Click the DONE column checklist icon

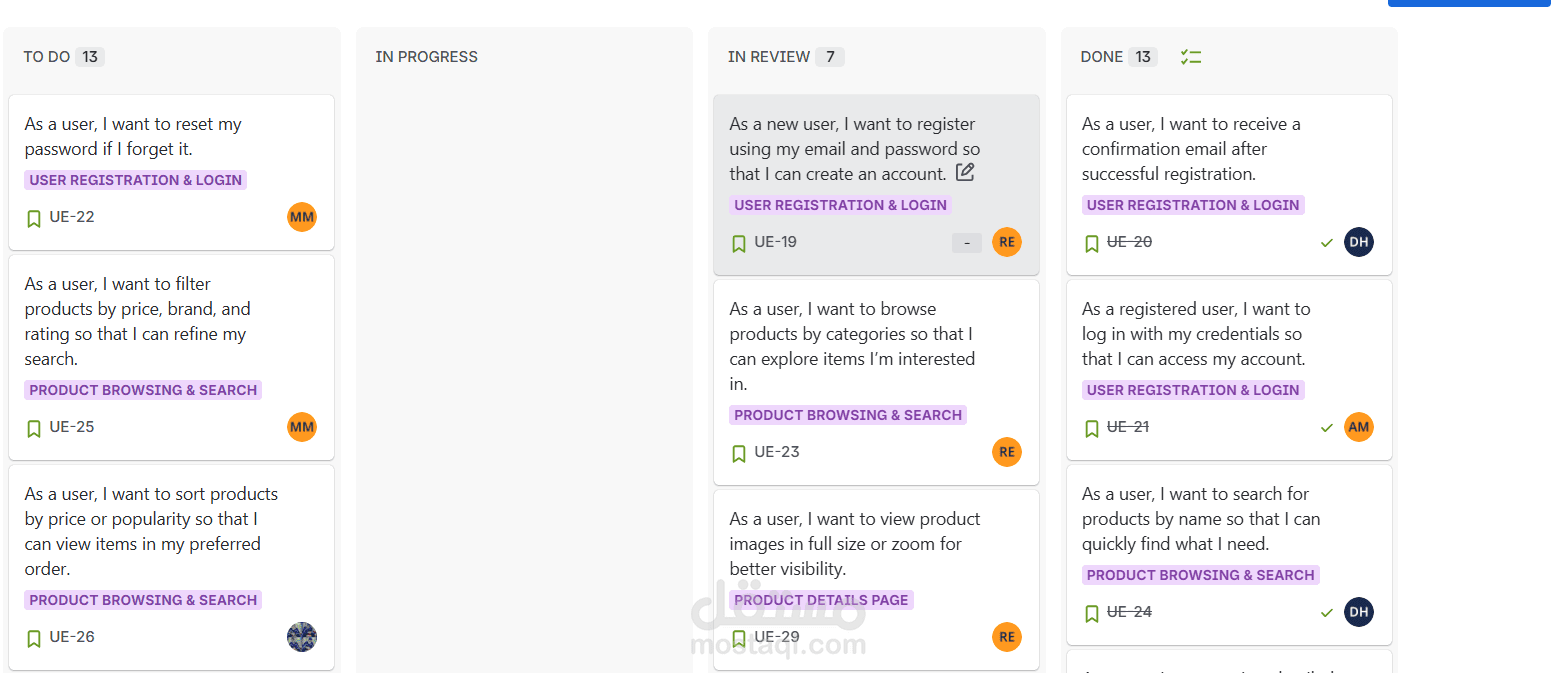click(x=1190, y=57)
